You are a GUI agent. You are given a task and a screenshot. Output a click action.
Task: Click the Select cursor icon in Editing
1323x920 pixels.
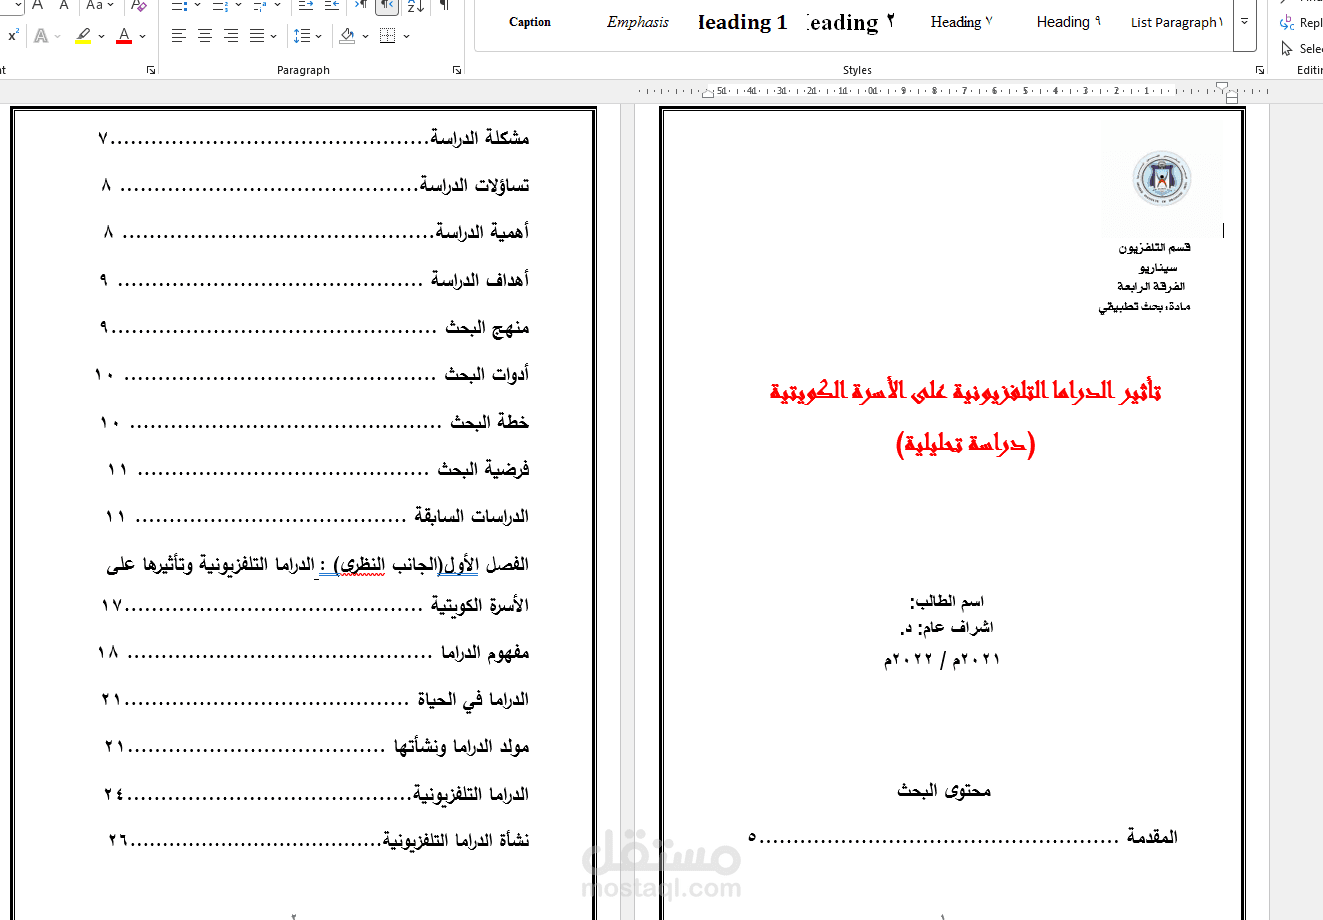[1287, 48]
